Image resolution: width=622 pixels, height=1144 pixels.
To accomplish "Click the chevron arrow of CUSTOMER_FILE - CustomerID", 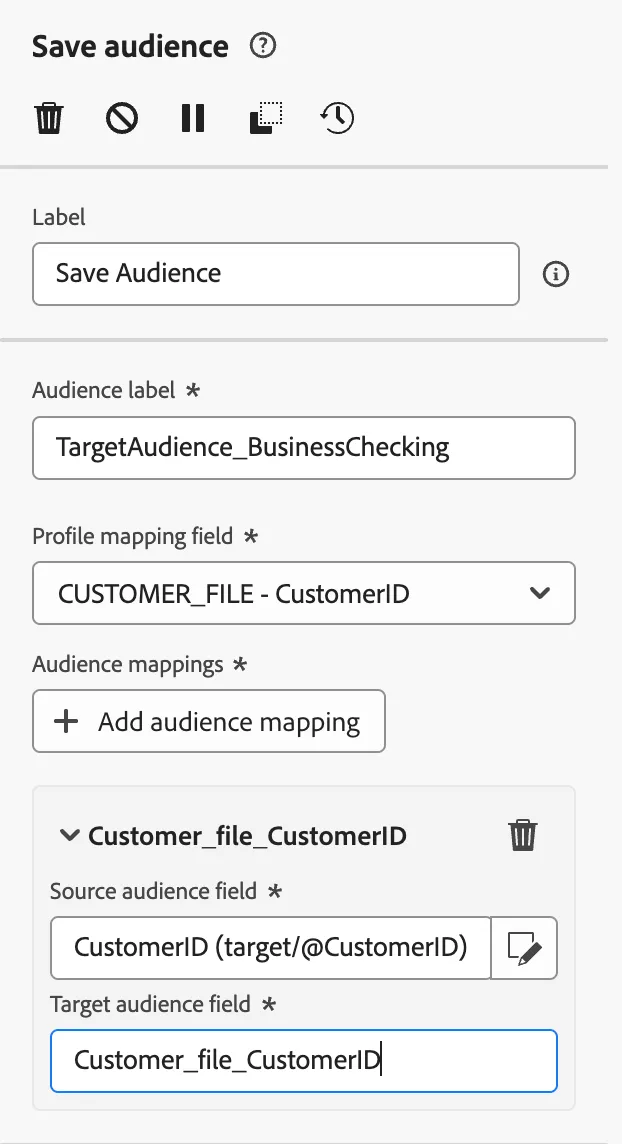I will pos(540,593).
